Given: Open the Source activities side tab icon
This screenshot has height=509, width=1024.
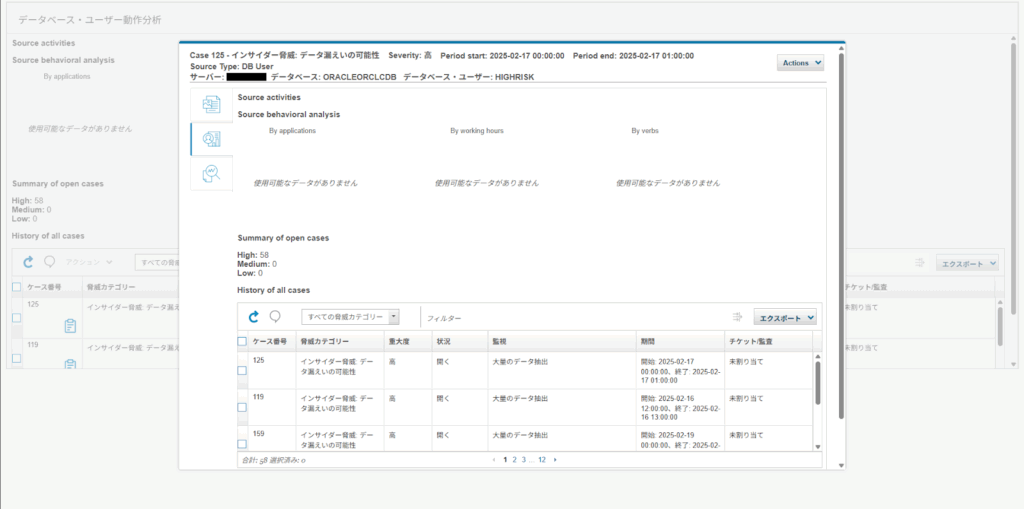Looking at the screenshot, I should (x=212, y=105).
